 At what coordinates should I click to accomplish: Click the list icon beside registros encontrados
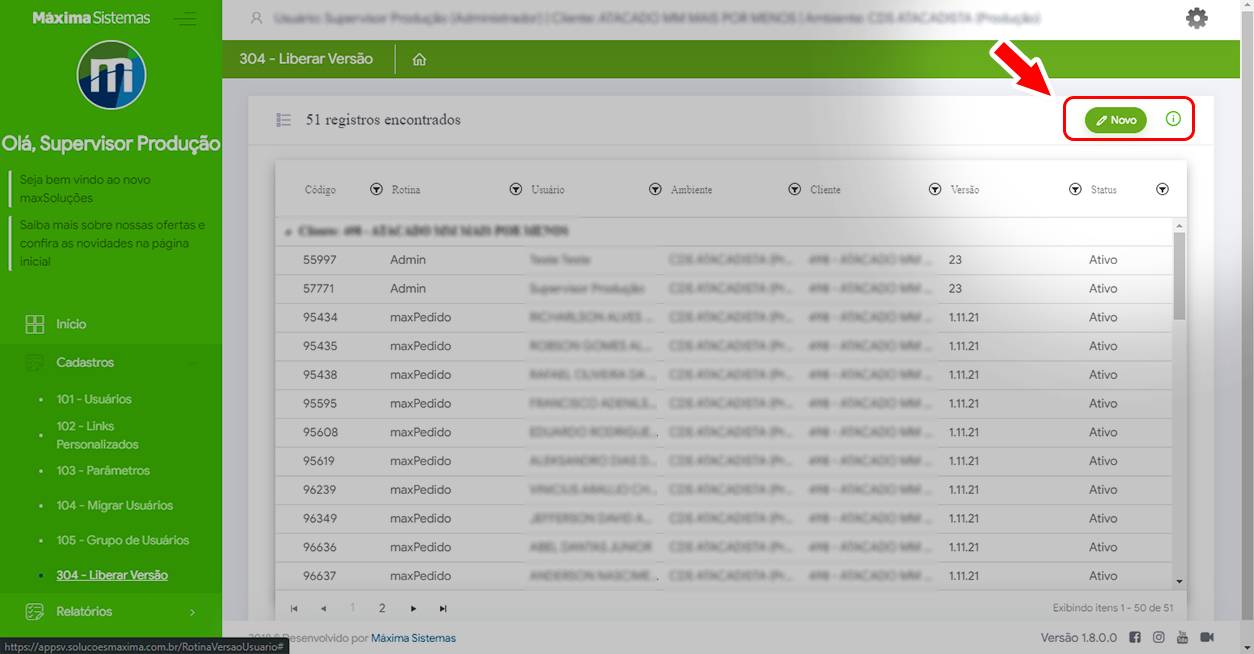click(x=284, y=120)
